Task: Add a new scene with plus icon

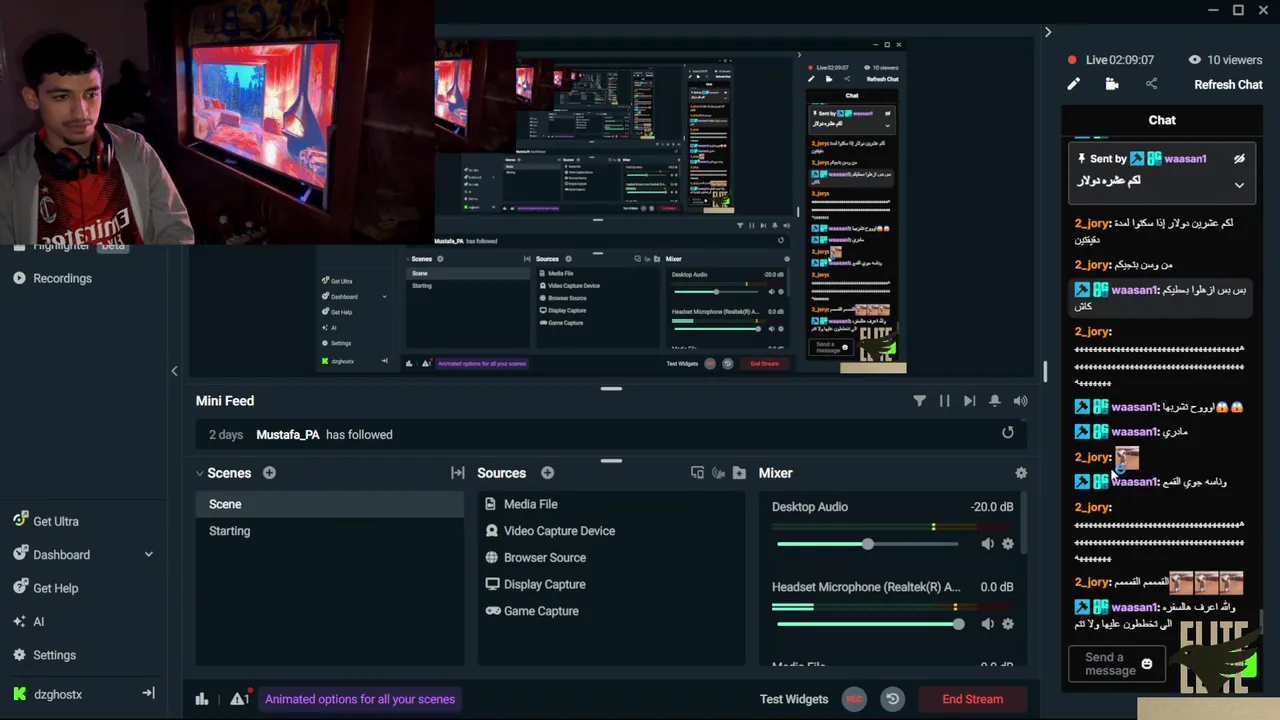Action: pos(269,473)
